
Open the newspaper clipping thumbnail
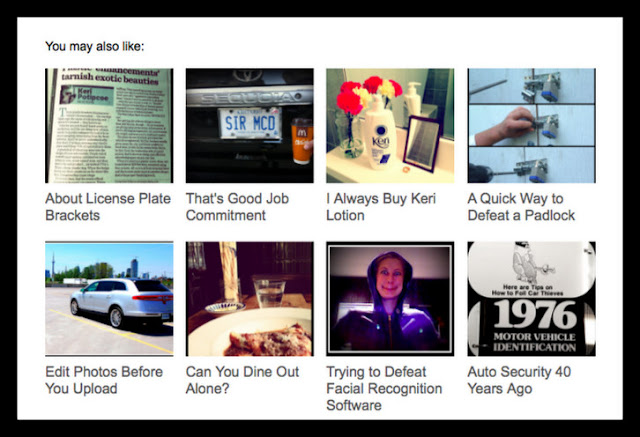pos(109,126)
